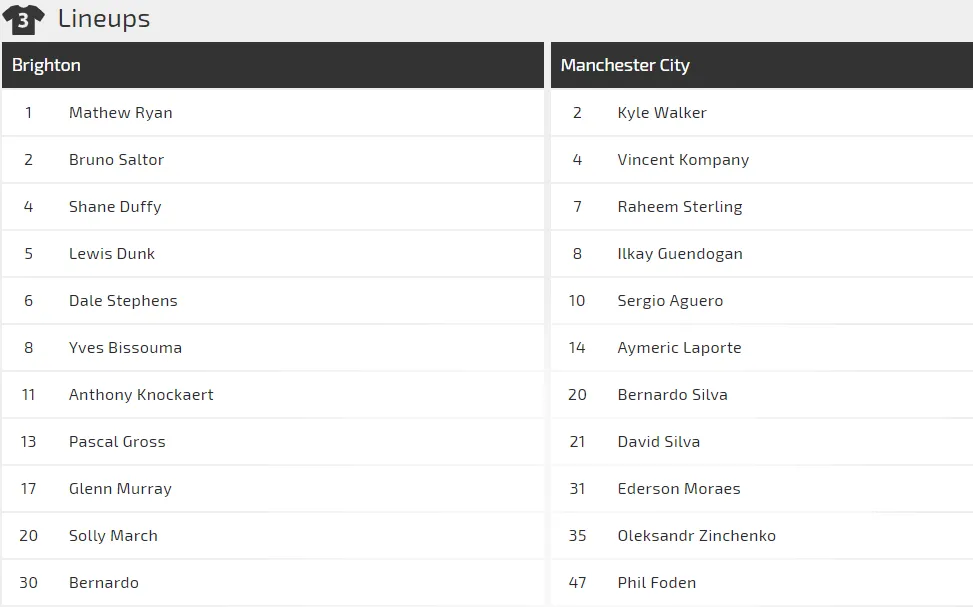Open Mathew Ryan's player link
The image size is (973, 607).
(x=120, y=113)
